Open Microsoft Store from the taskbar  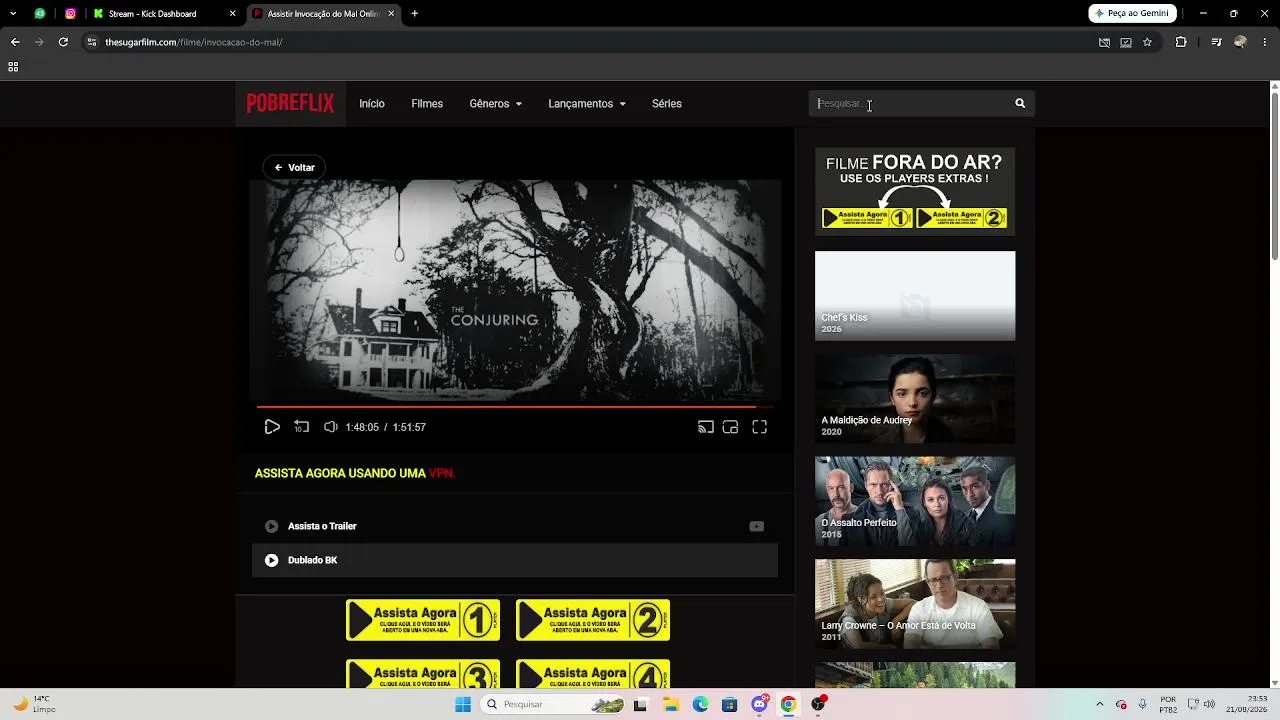point(729,704)
